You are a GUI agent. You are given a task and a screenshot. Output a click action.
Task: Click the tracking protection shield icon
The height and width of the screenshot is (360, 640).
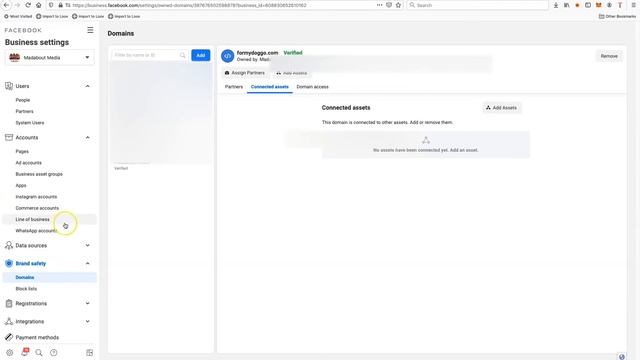point(51,5)
